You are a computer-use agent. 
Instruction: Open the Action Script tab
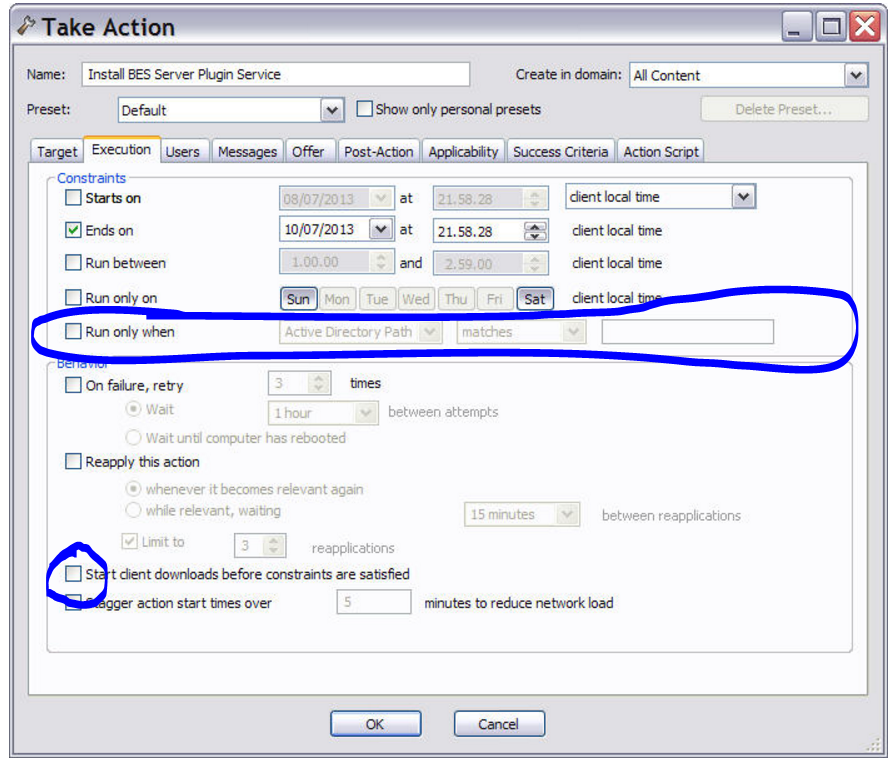pyautogui.click(x=660, y=152)
